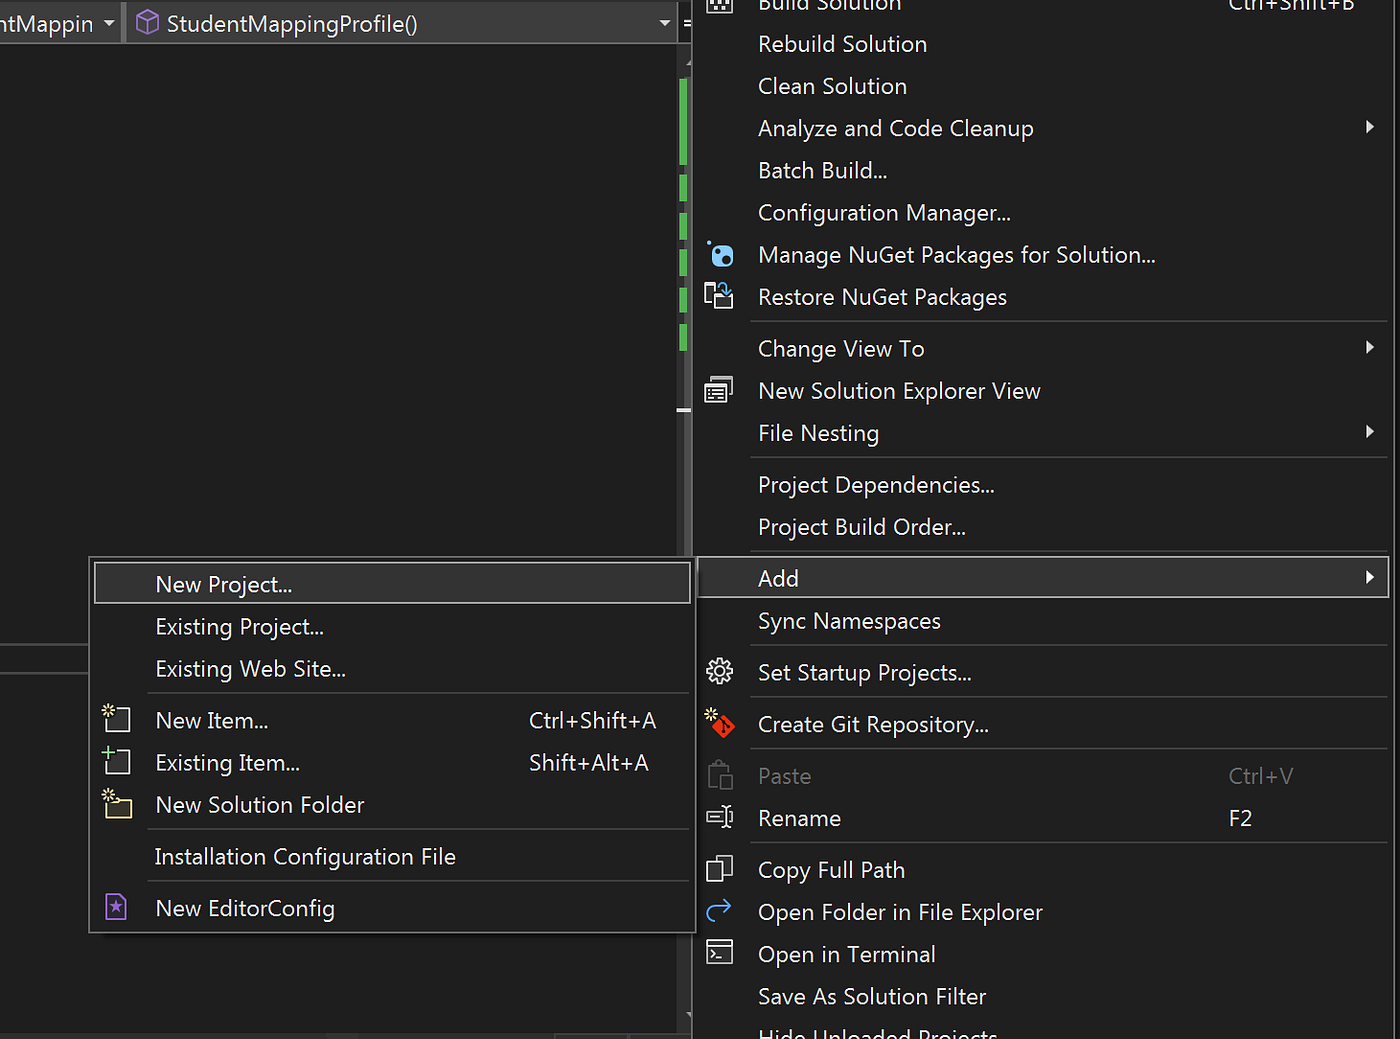The image size is (1400, 1039).
Task: Click the New EditorConfig star icon
Action: click(116, 907)
